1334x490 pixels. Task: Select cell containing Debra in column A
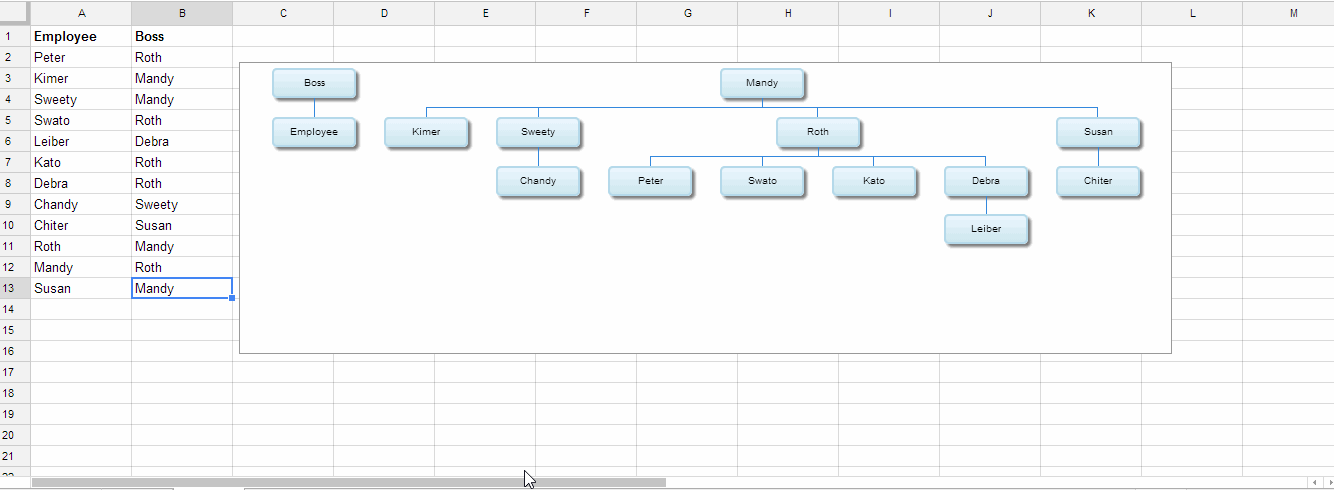[81, 183]
